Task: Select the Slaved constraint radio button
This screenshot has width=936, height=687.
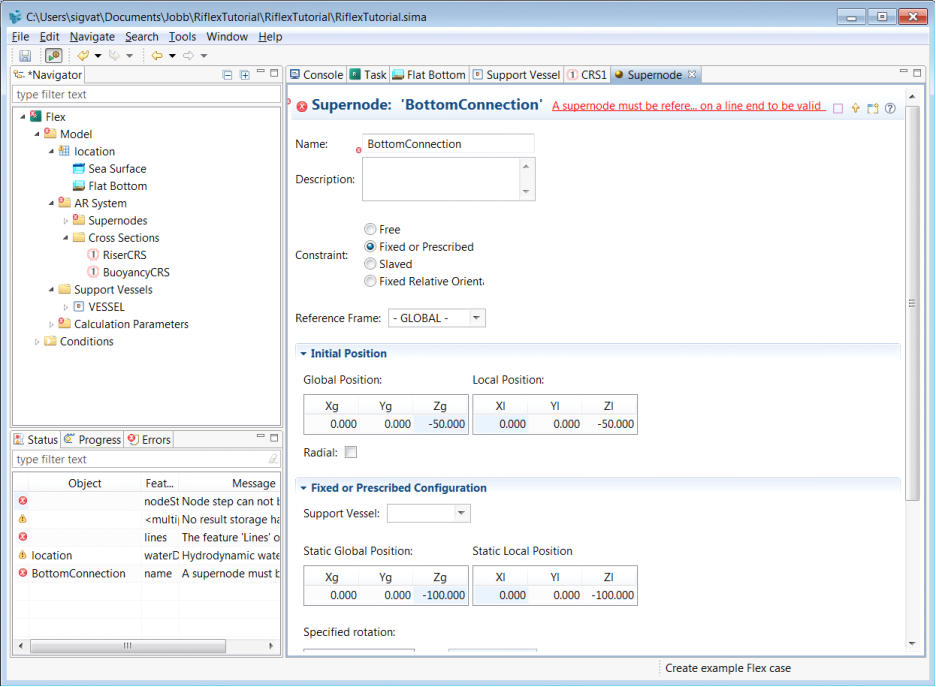Action: 371,264
